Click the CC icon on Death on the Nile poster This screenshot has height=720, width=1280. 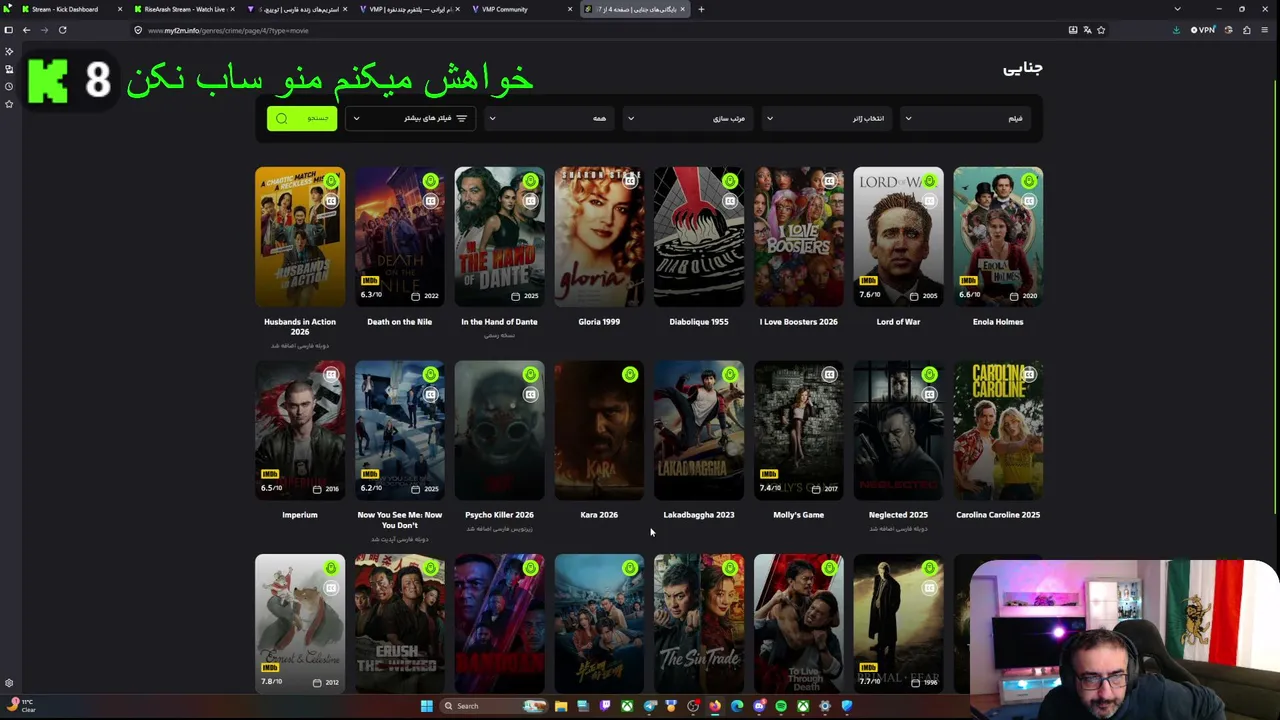[431, 201]
